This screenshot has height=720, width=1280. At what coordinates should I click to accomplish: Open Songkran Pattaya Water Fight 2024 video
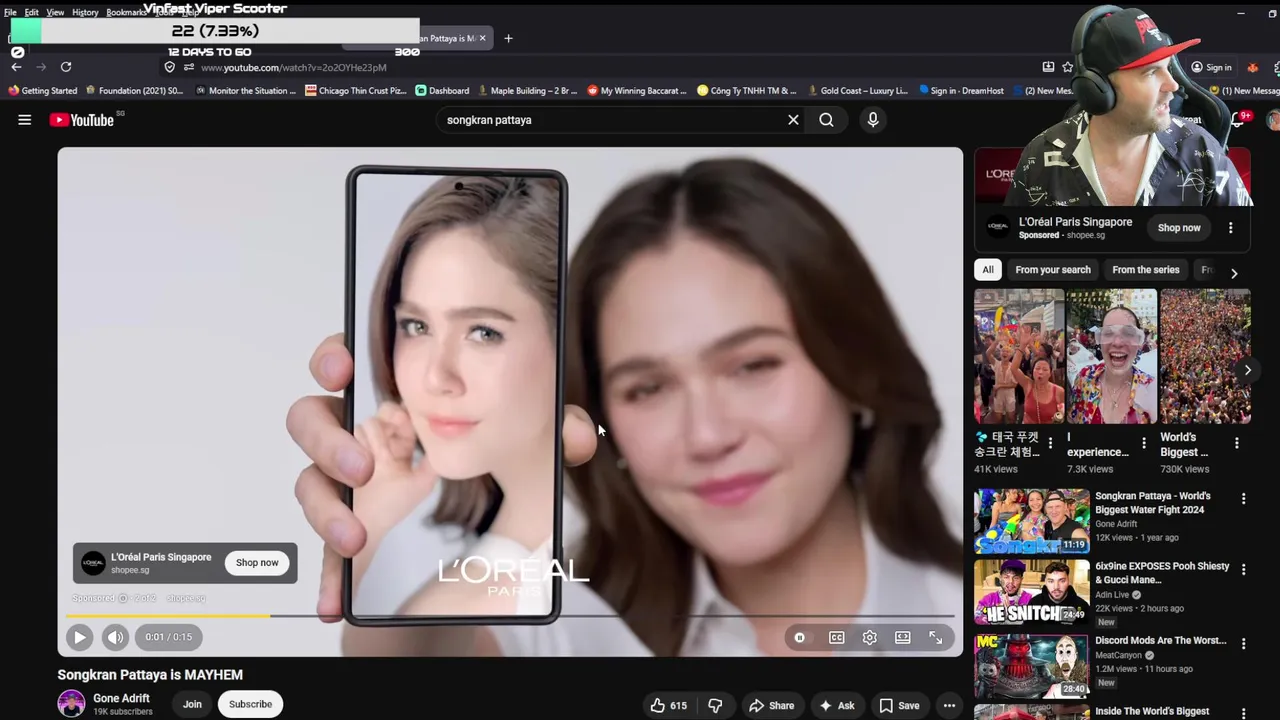[1032, 521]
